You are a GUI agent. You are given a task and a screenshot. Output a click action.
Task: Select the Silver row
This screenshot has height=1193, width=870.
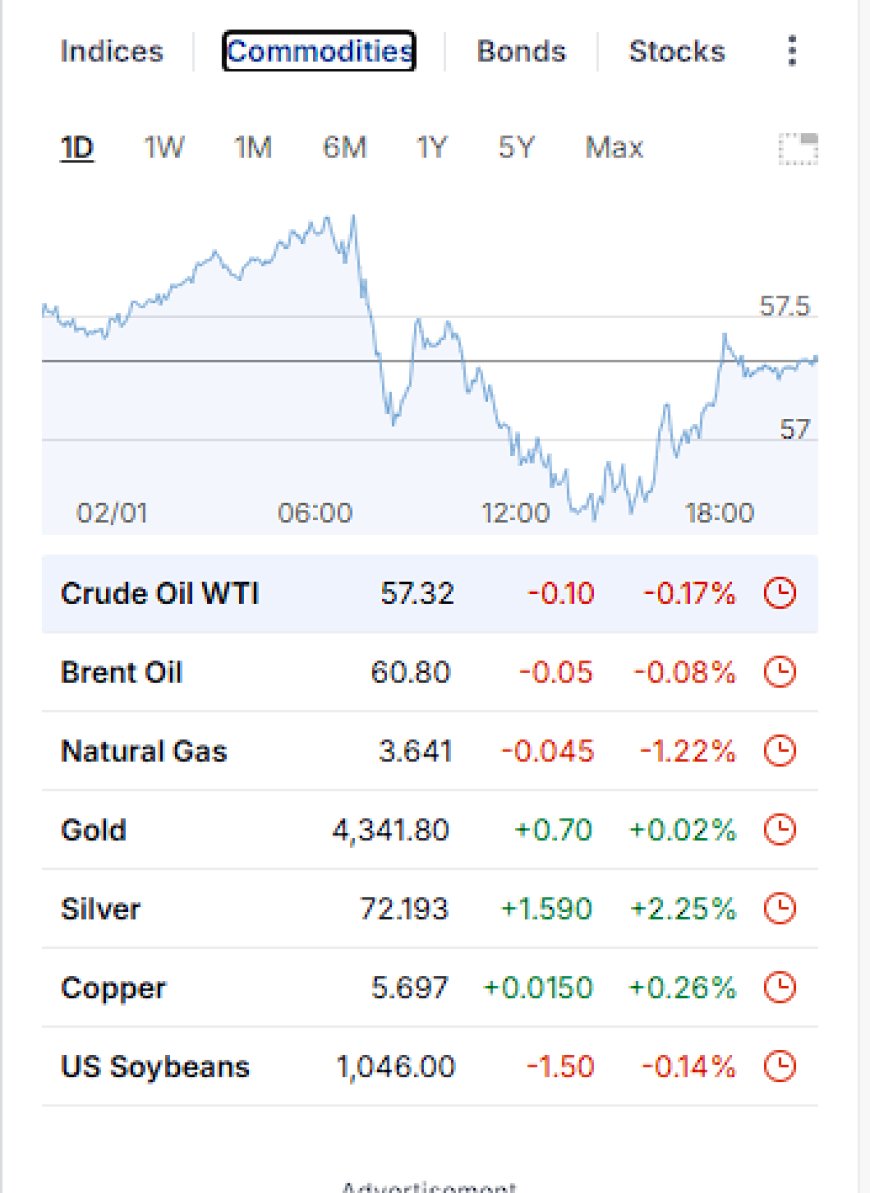[430, 908]
